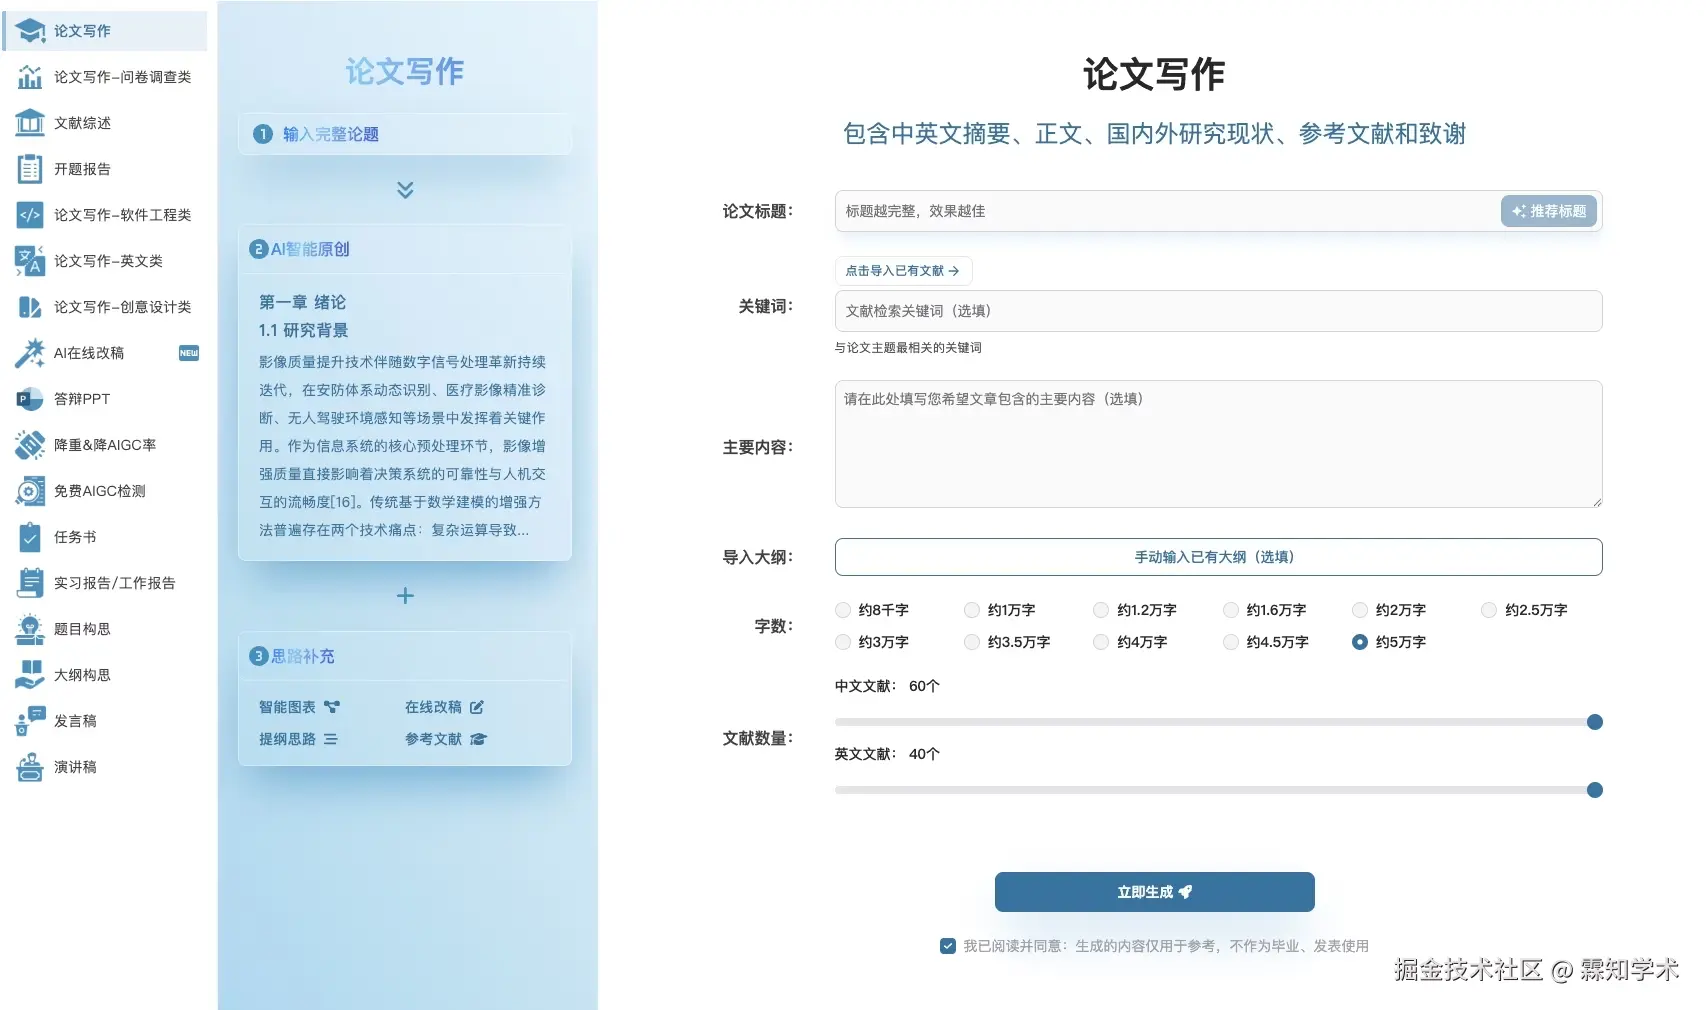Select 演讲稿 at the bottom of sidebar
The image size is (1706, 1010).
[x=77, y=767]
